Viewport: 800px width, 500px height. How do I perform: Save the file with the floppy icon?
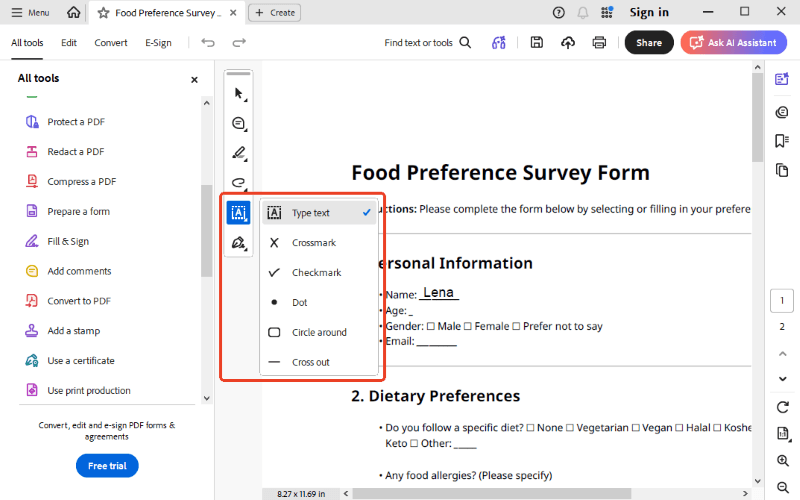click(537, 42)
